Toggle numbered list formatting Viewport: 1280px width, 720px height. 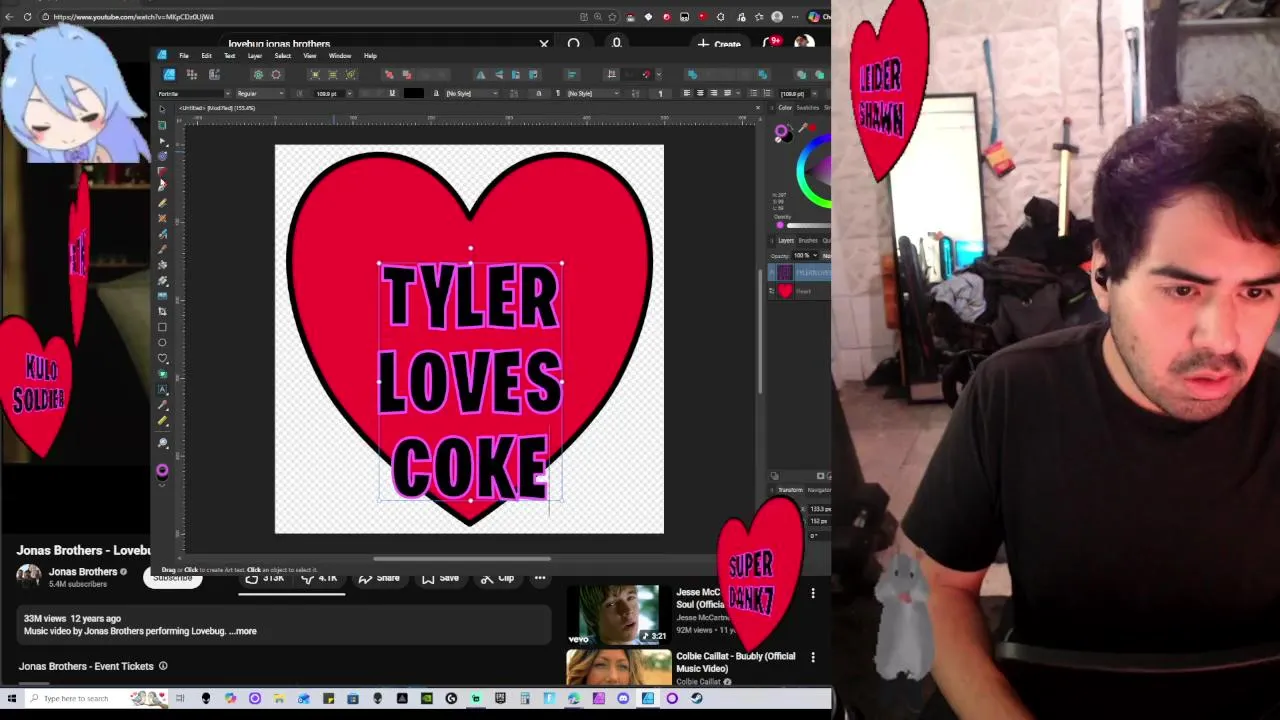(x=767, y=93)
